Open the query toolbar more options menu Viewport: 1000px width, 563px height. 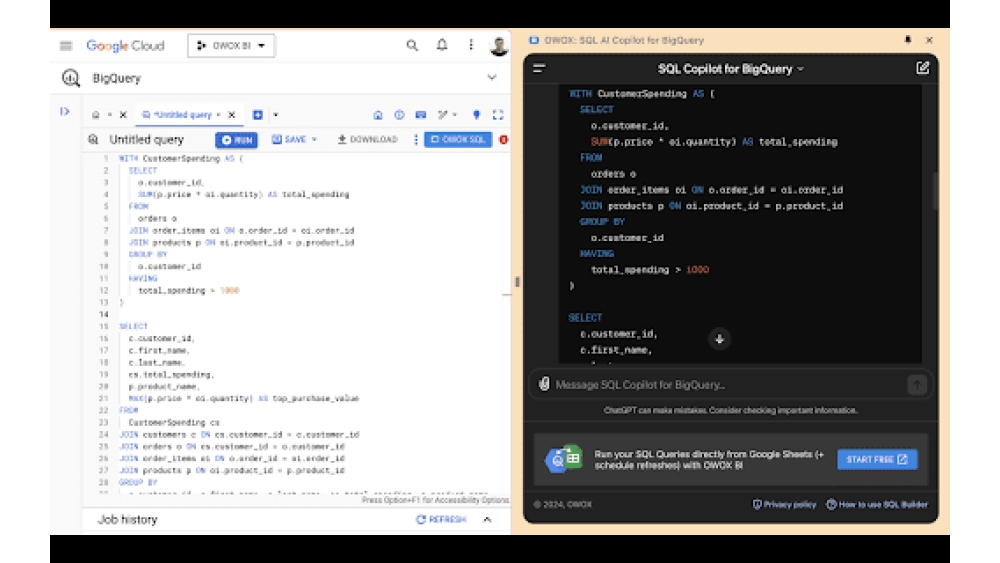pos(416,139)
